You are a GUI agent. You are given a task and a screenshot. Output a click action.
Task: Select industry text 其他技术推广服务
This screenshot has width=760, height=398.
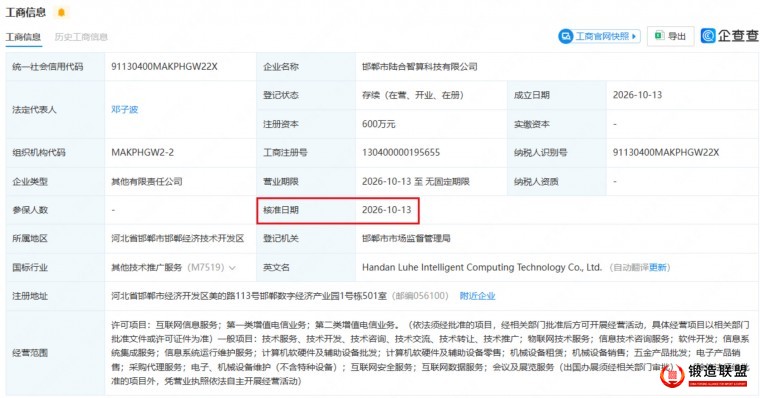[x=146, y=268]
